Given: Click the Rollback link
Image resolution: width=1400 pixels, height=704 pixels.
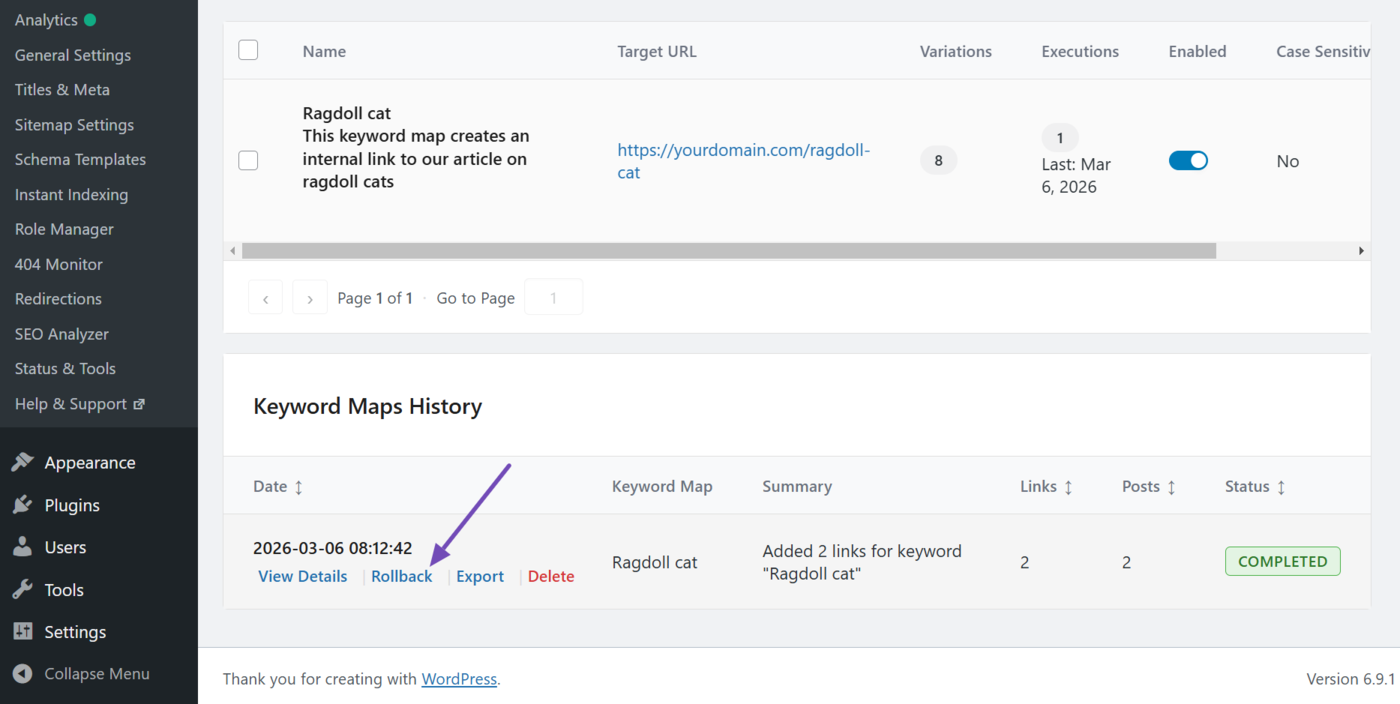Looking at the screenshot, I should click(x=402, y=576).
